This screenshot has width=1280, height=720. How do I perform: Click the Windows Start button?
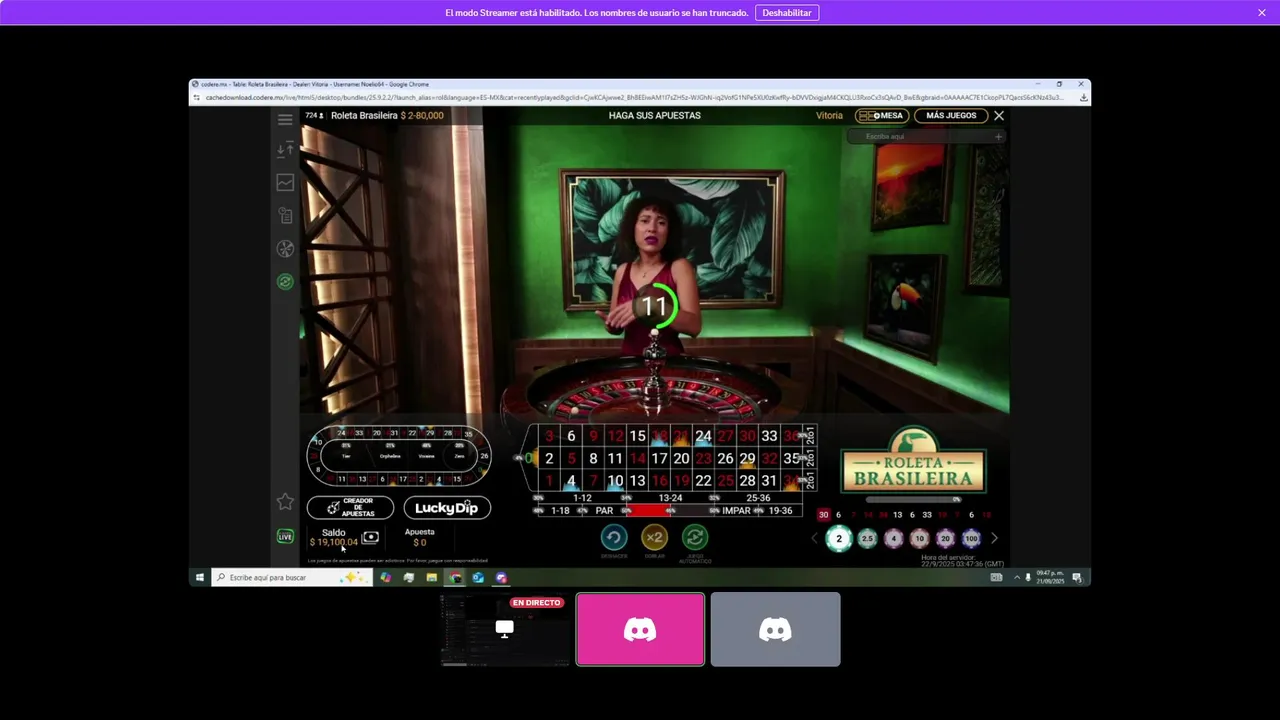[x=200, y=578]
